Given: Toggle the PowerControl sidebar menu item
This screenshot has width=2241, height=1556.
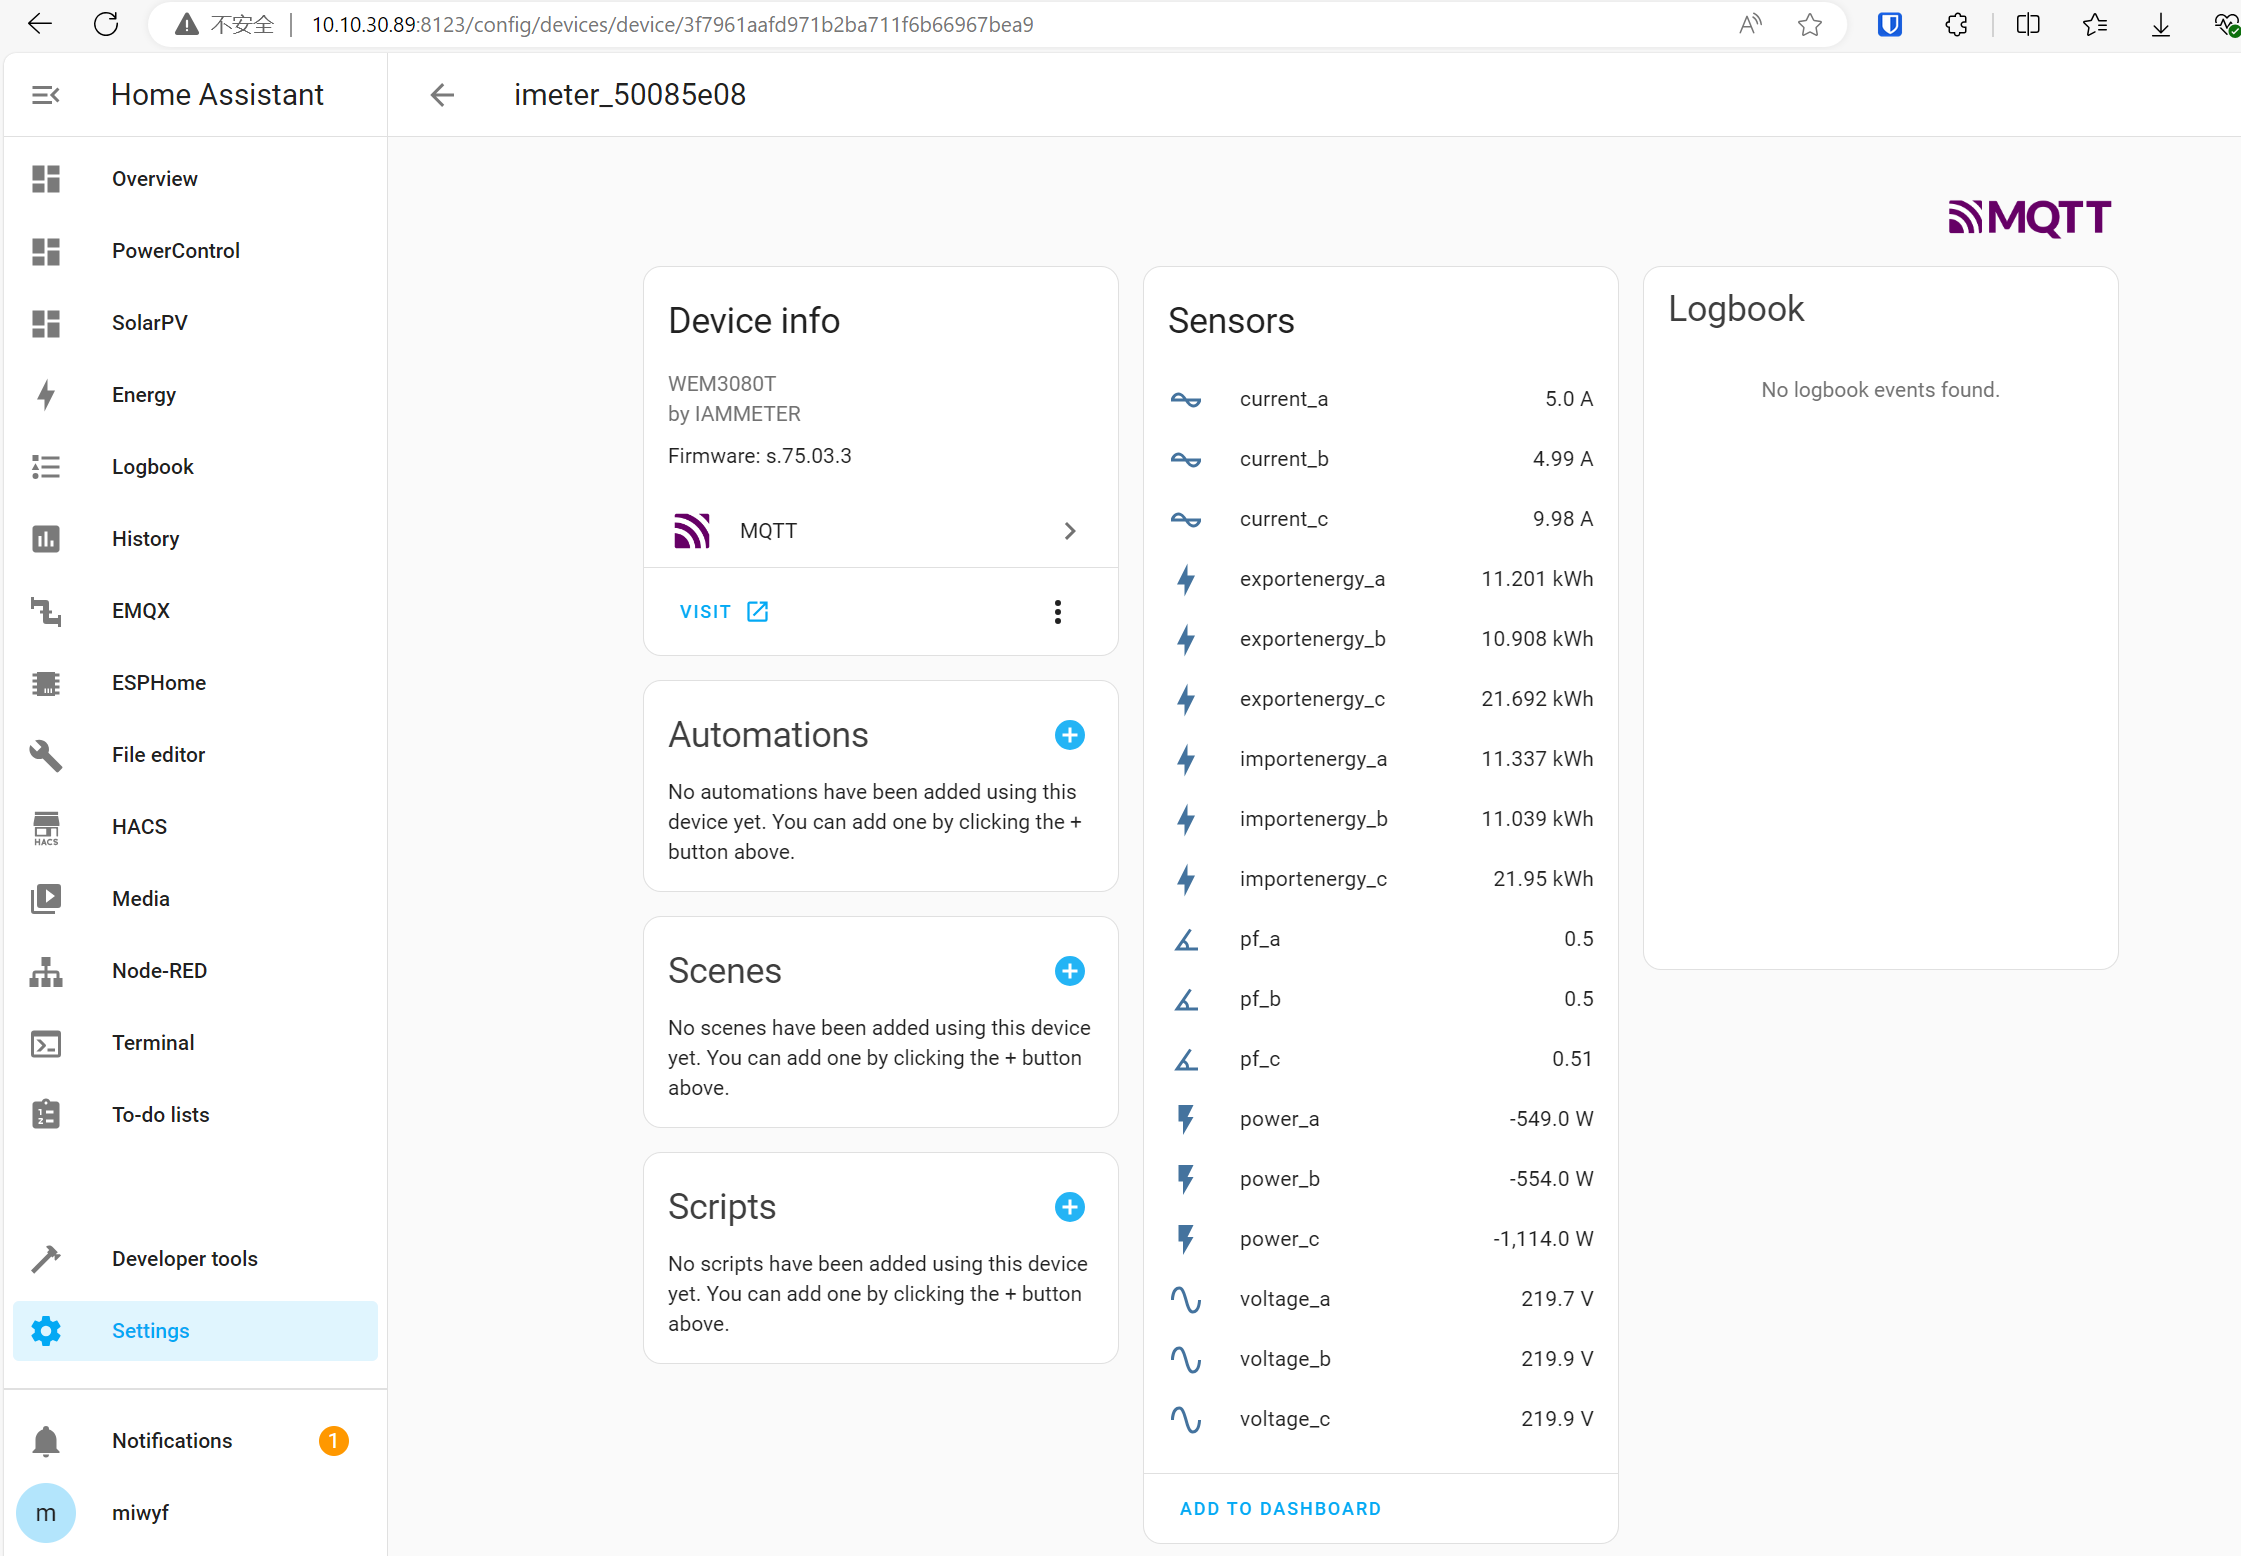Looking at the screenshot, I should point(177,249).
